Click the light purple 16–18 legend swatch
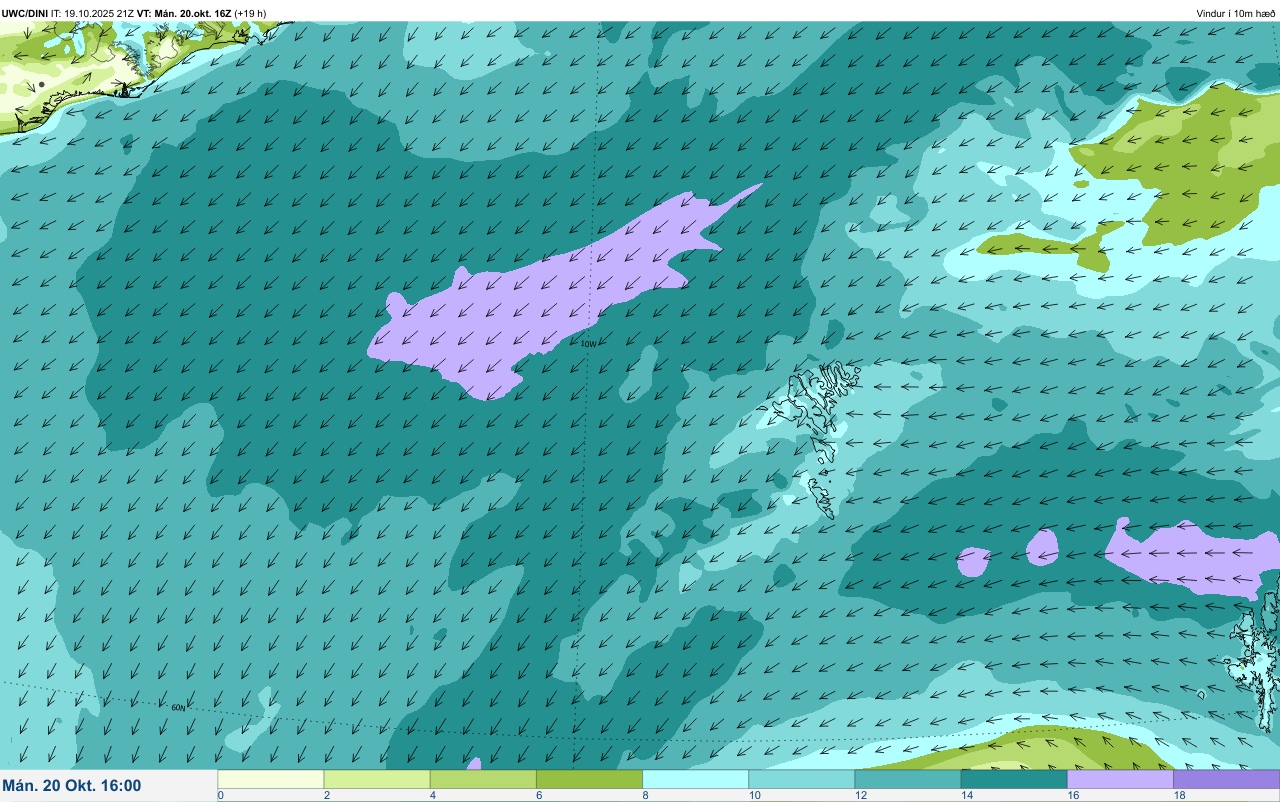This screenshot has width=1280, height=802. 1120,779
